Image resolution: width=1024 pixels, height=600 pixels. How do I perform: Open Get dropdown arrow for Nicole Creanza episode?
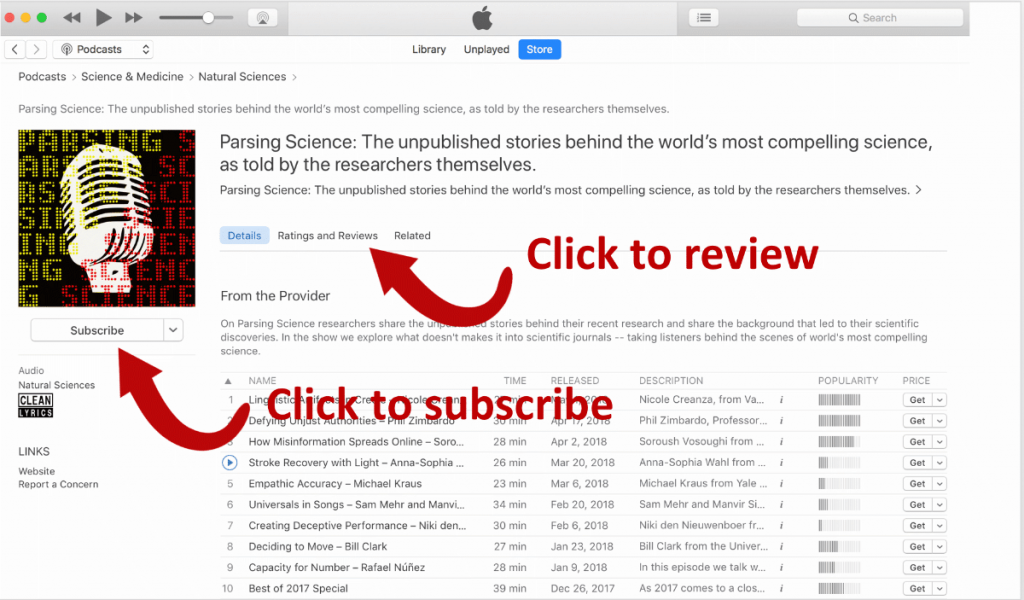pyautogui.click(x=940, y=400)
